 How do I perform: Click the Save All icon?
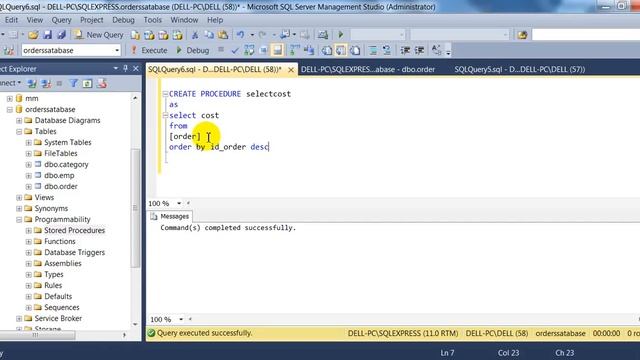[x=61, y=35]
